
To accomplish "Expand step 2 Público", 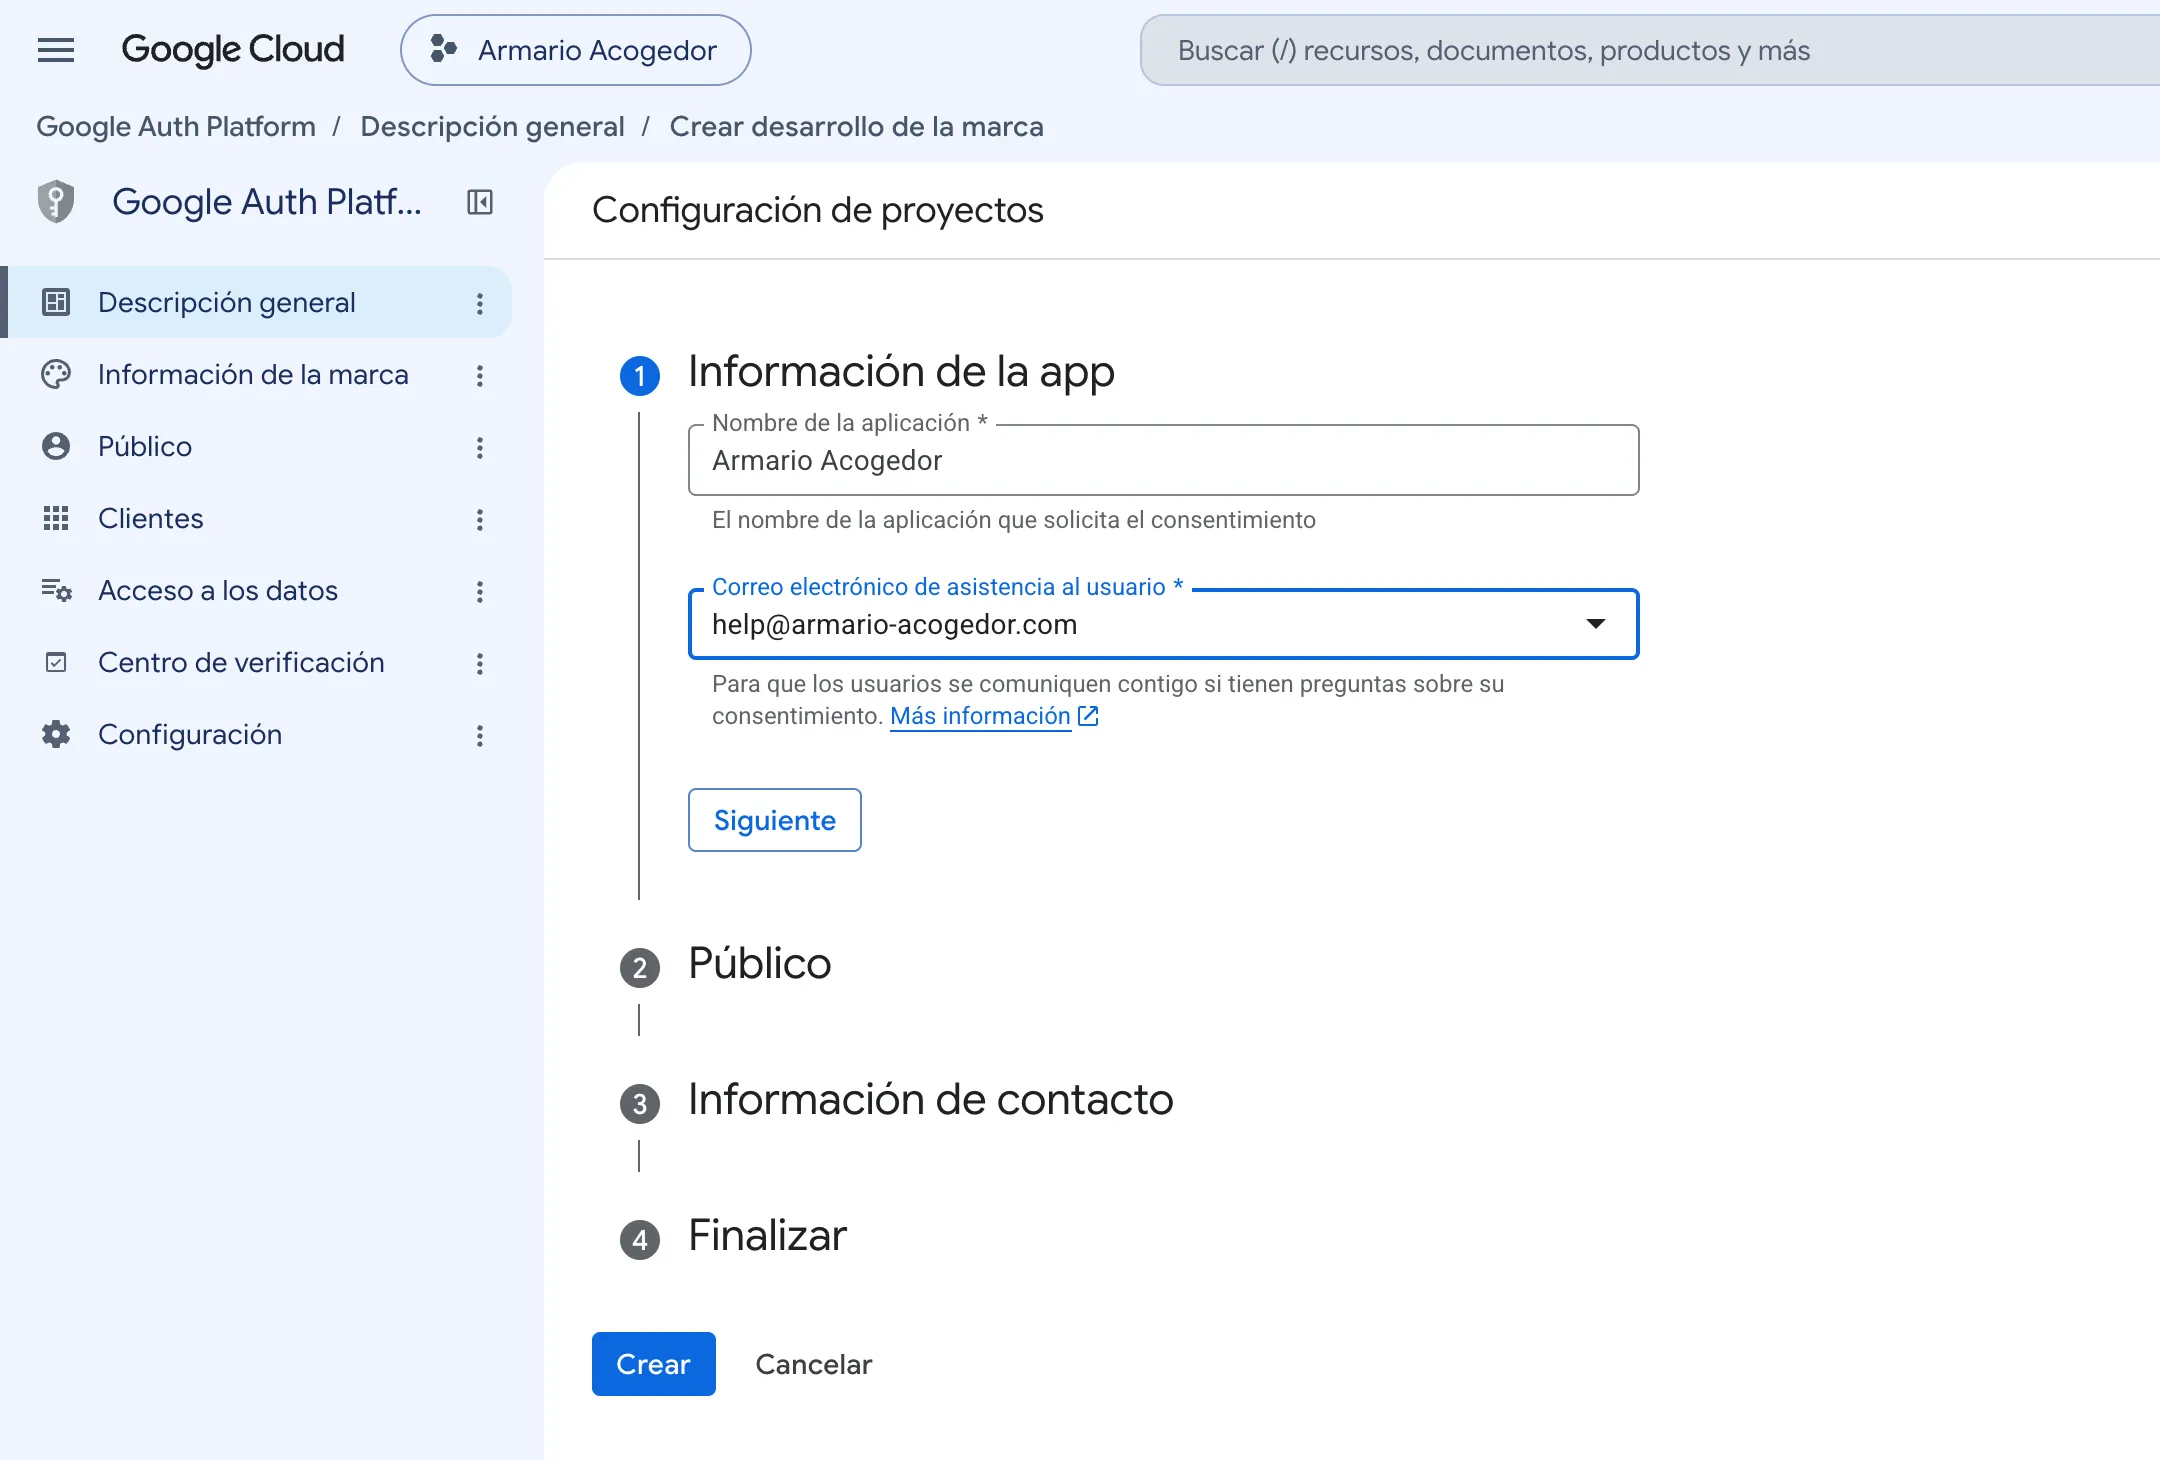I will point(760,964).
